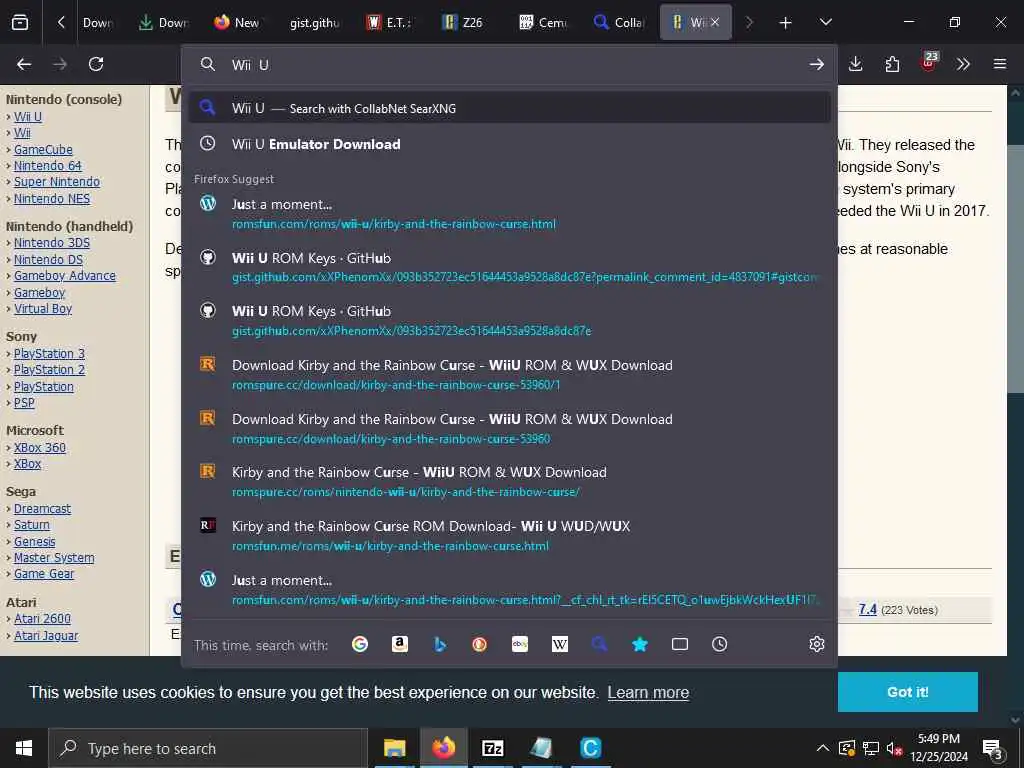The width and height of the screenshot is (1024, 768).
Task: Open the Wii U sidebar link
Action: 28,117
